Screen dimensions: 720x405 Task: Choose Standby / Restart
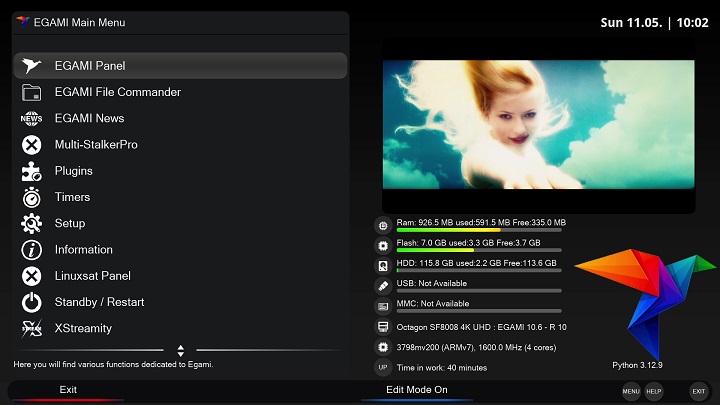[180, 302]
